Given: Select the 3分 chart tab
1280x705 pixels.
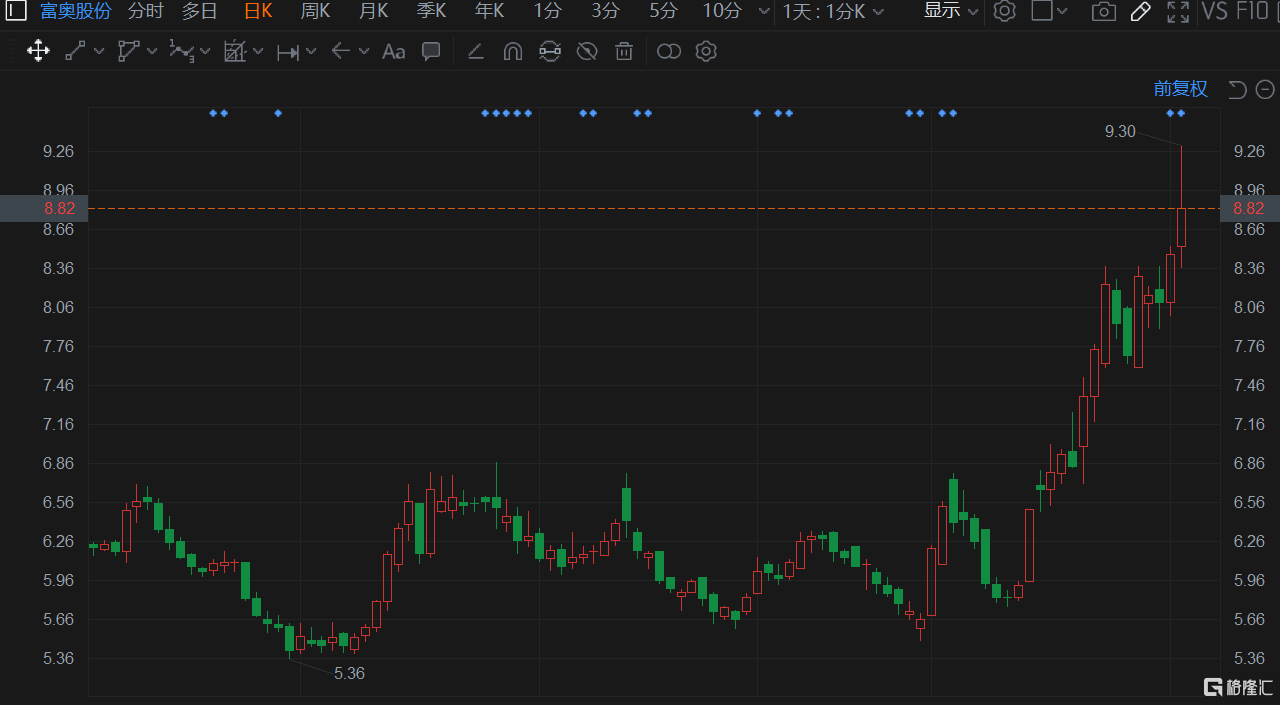Looking at the screenshot, I should 605,11.
